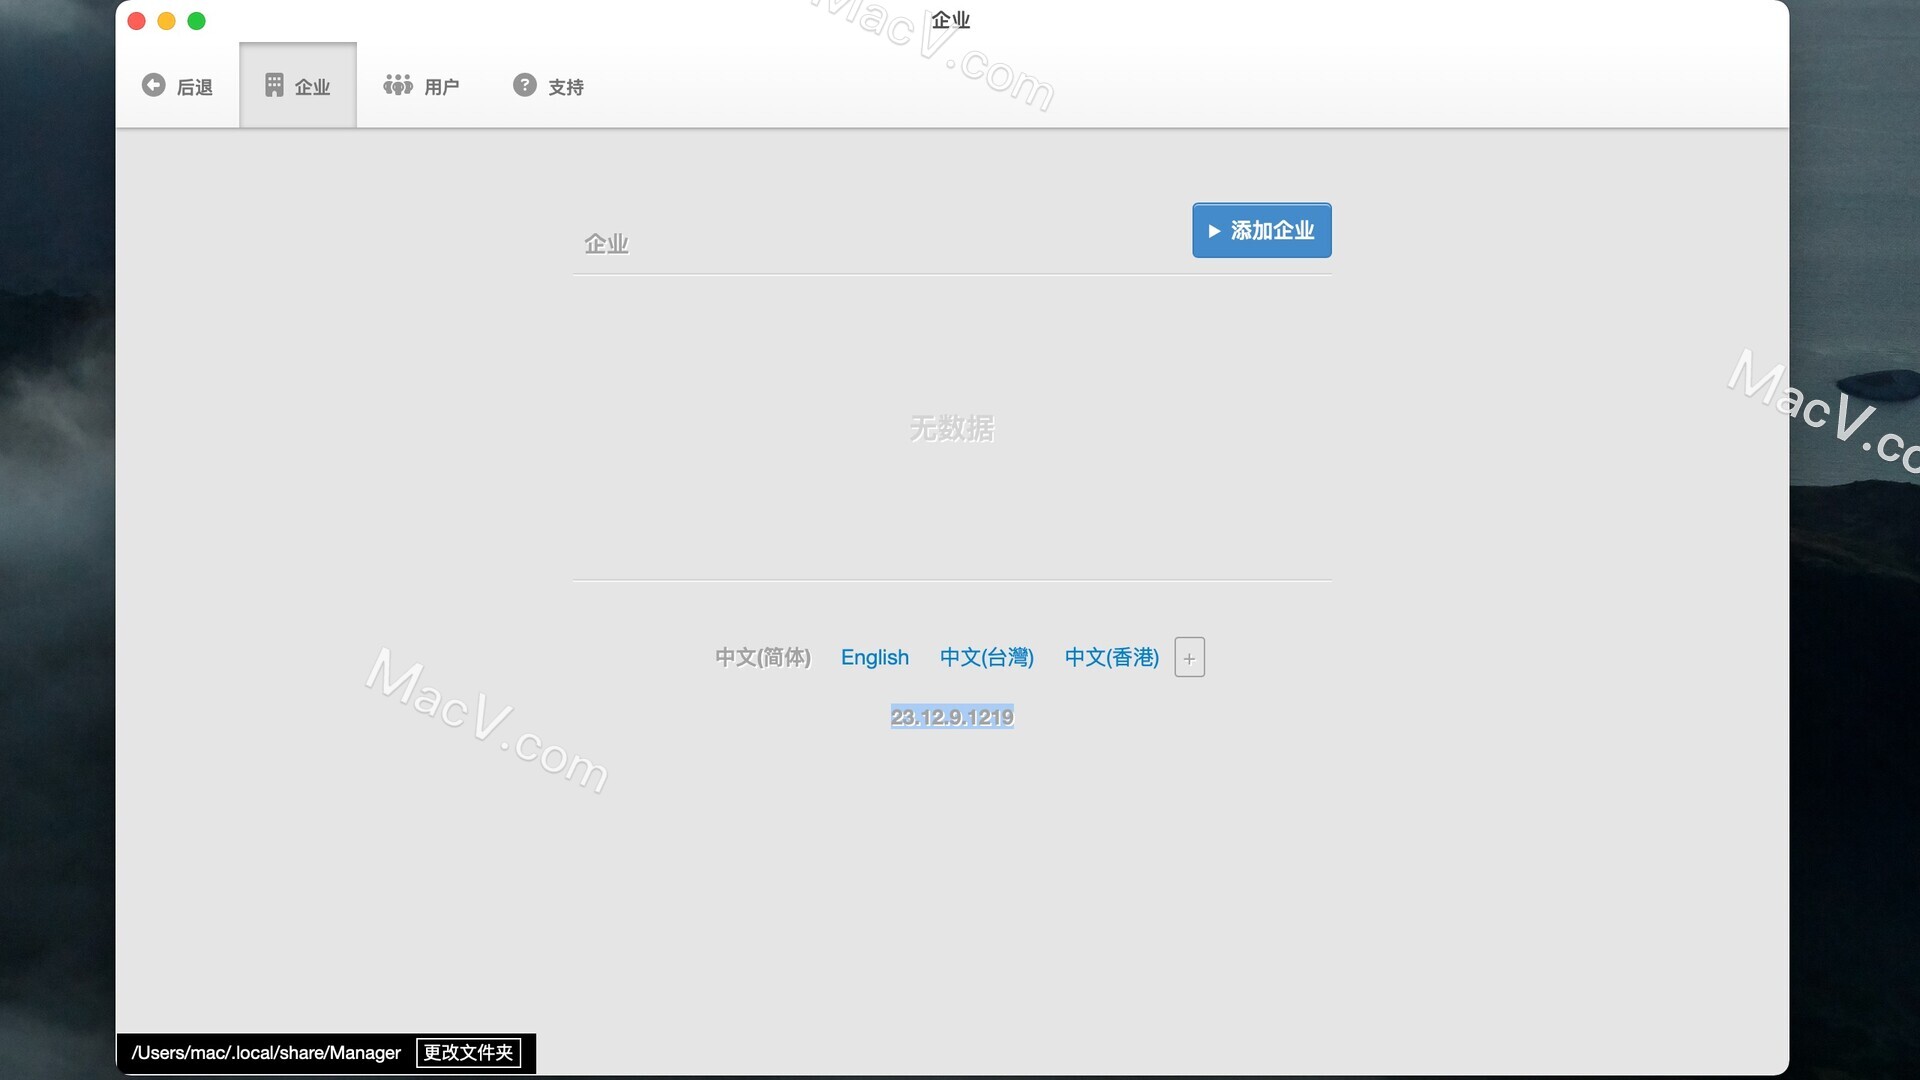Click the 后退 (Back) navigation icon
The image size is (1920, 1080).
(152, 83)
